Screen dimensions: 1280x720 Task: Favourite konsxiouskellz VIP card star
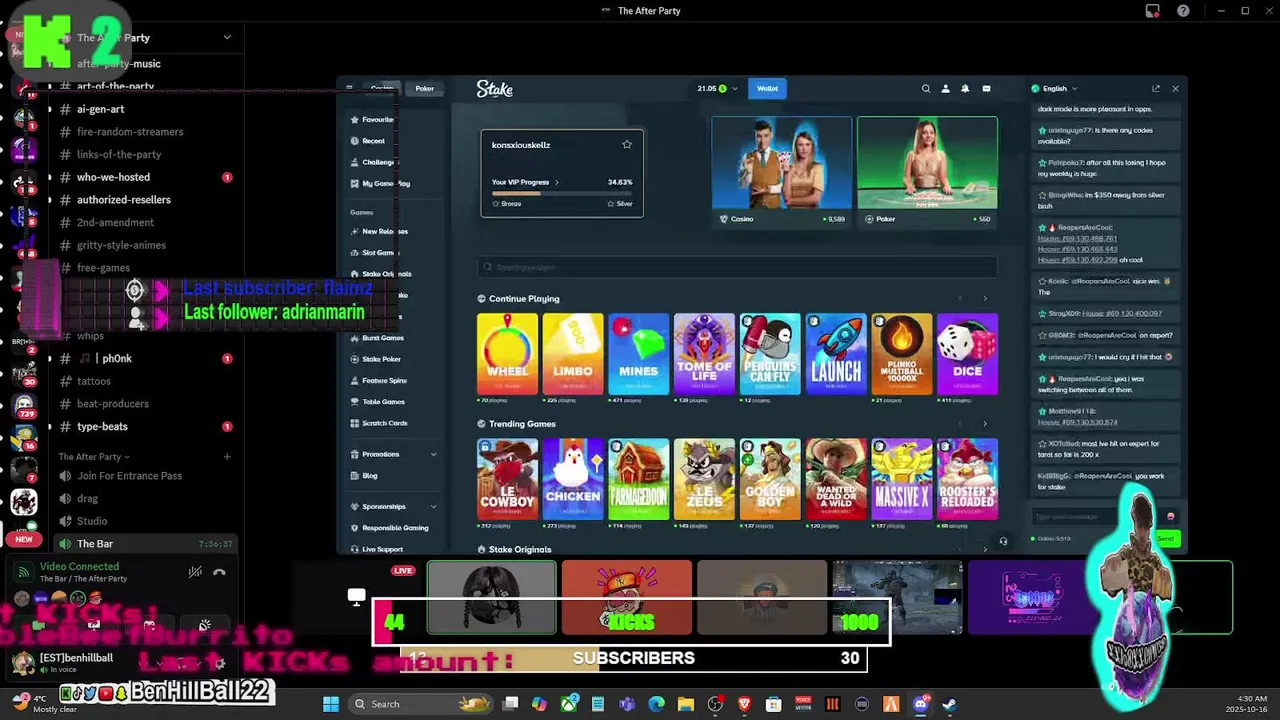(627, 144)
